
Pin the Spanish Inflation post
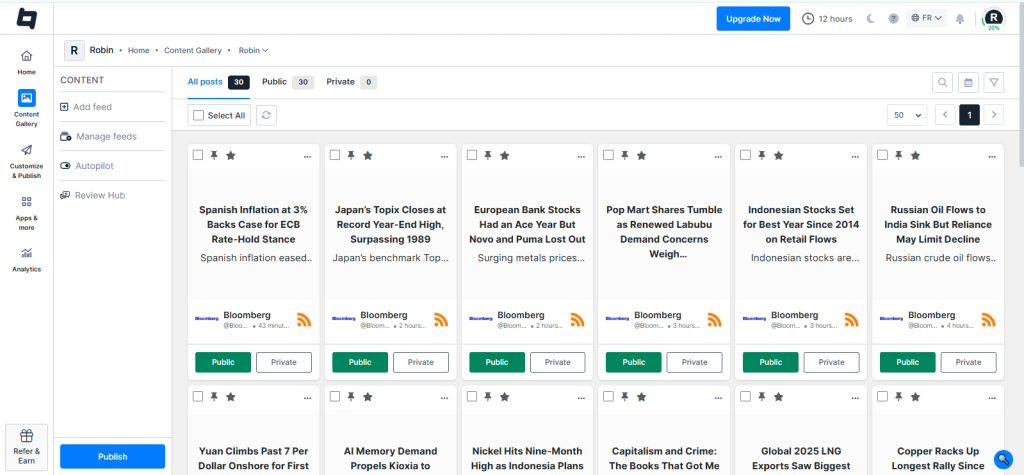tap(214, 155)
